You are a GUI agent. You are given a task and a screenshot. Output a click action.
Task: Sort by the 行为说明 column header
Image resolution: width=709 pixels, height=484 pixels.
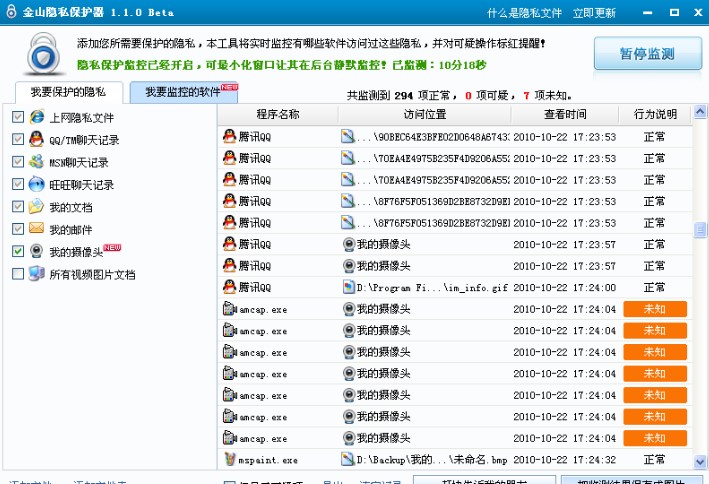pyautogui.click(x=655, y=114)
